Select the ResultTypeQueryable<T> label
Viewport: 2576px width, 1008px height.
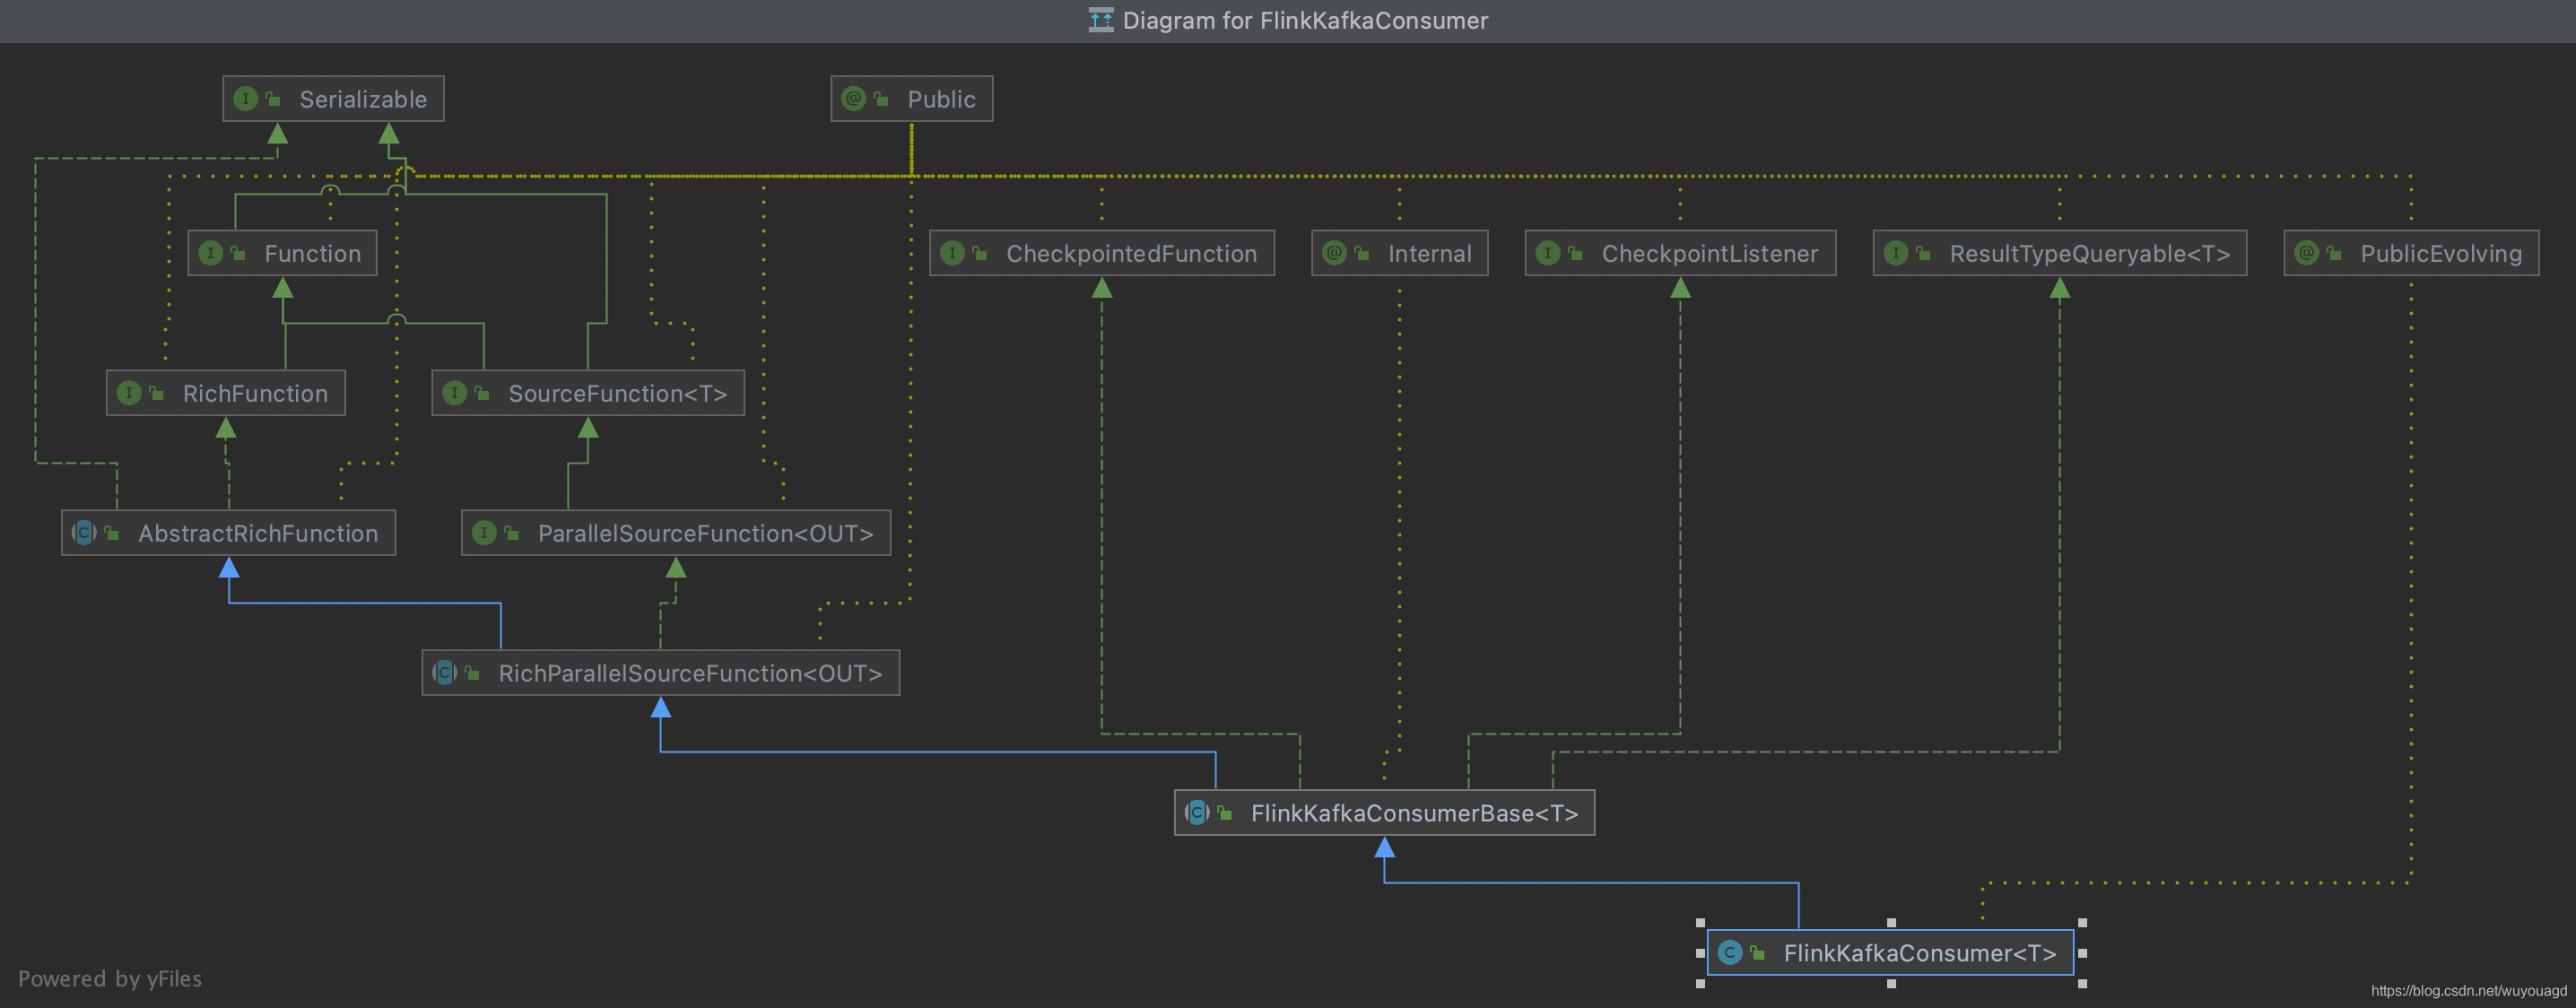[x=2090, y=253]
